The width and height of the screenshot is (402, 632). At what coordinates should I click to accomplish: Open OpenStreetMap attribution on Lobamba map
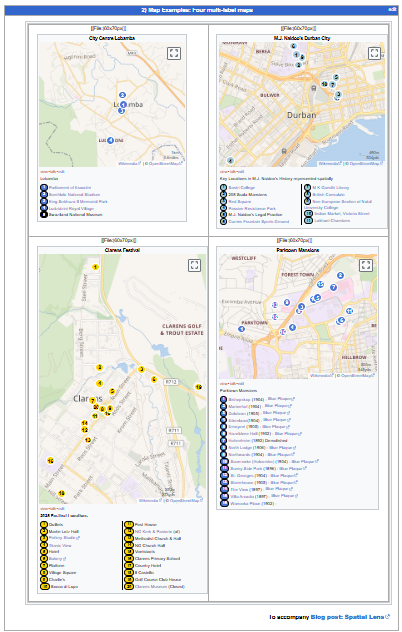(x=166, y=164)
